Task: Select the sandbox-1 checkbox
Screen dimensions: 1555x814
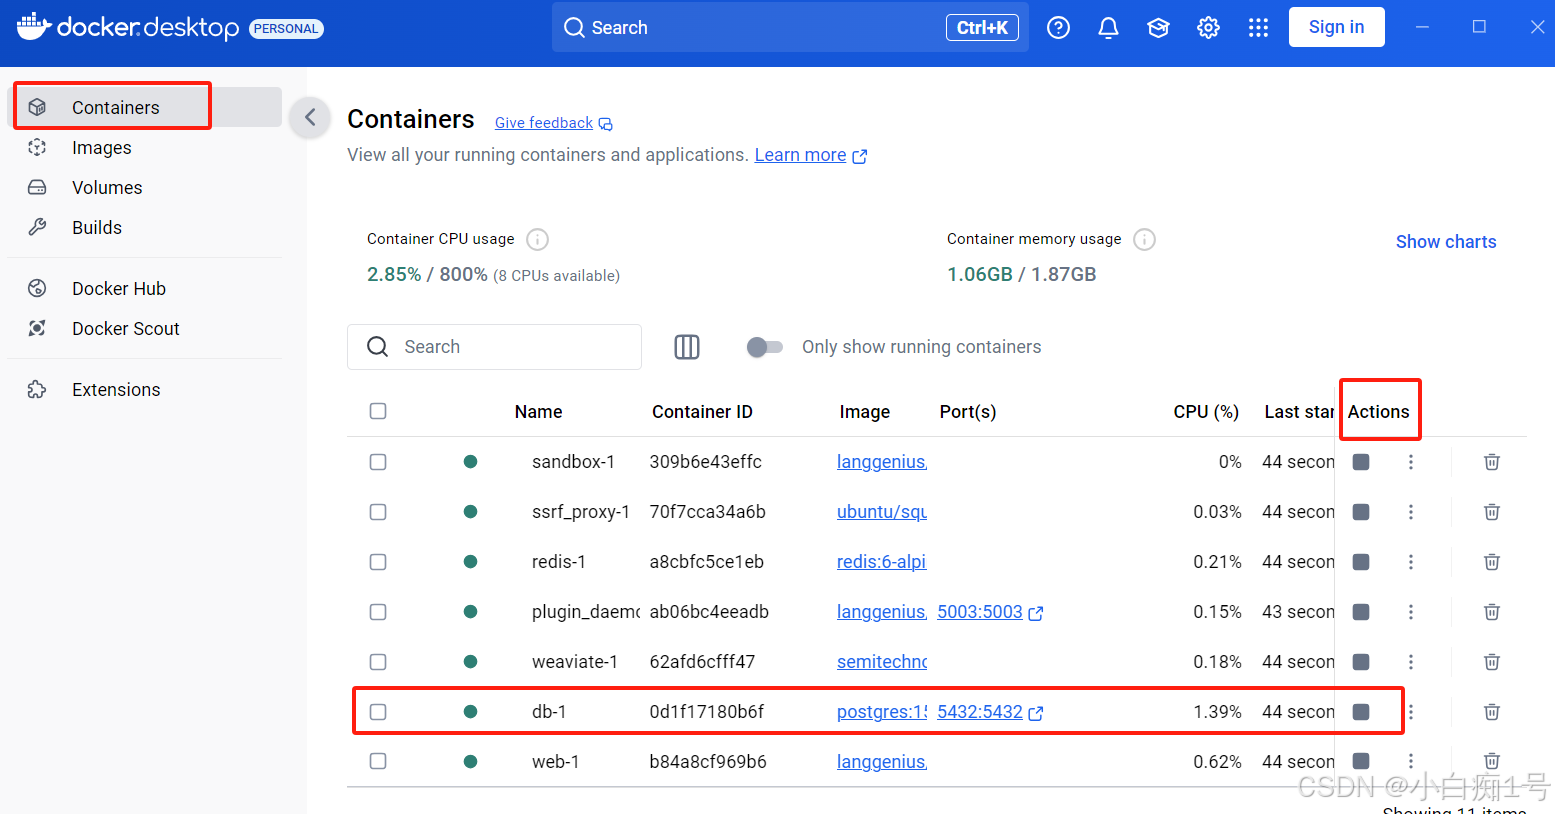Action: pos(378,462)
